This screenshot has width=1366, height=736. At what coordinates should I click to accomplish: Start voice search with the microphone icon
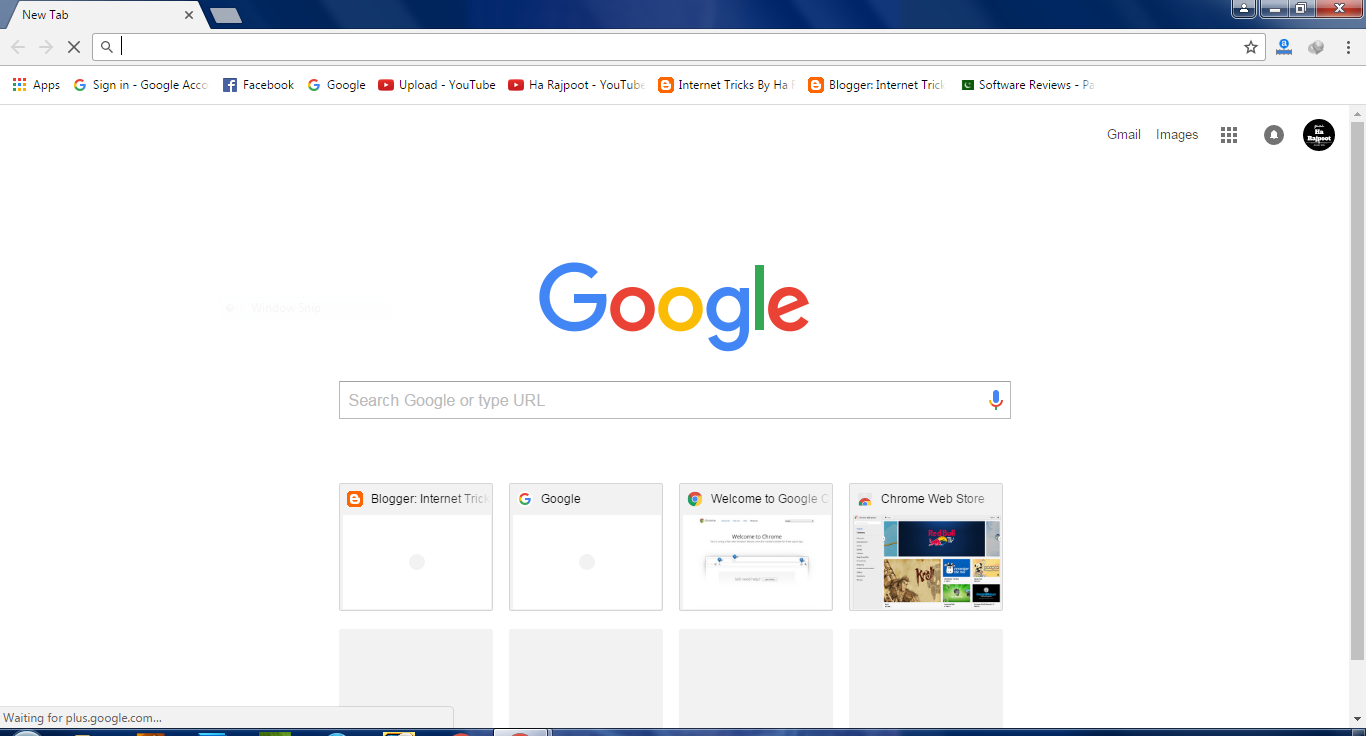click(995, 400)
